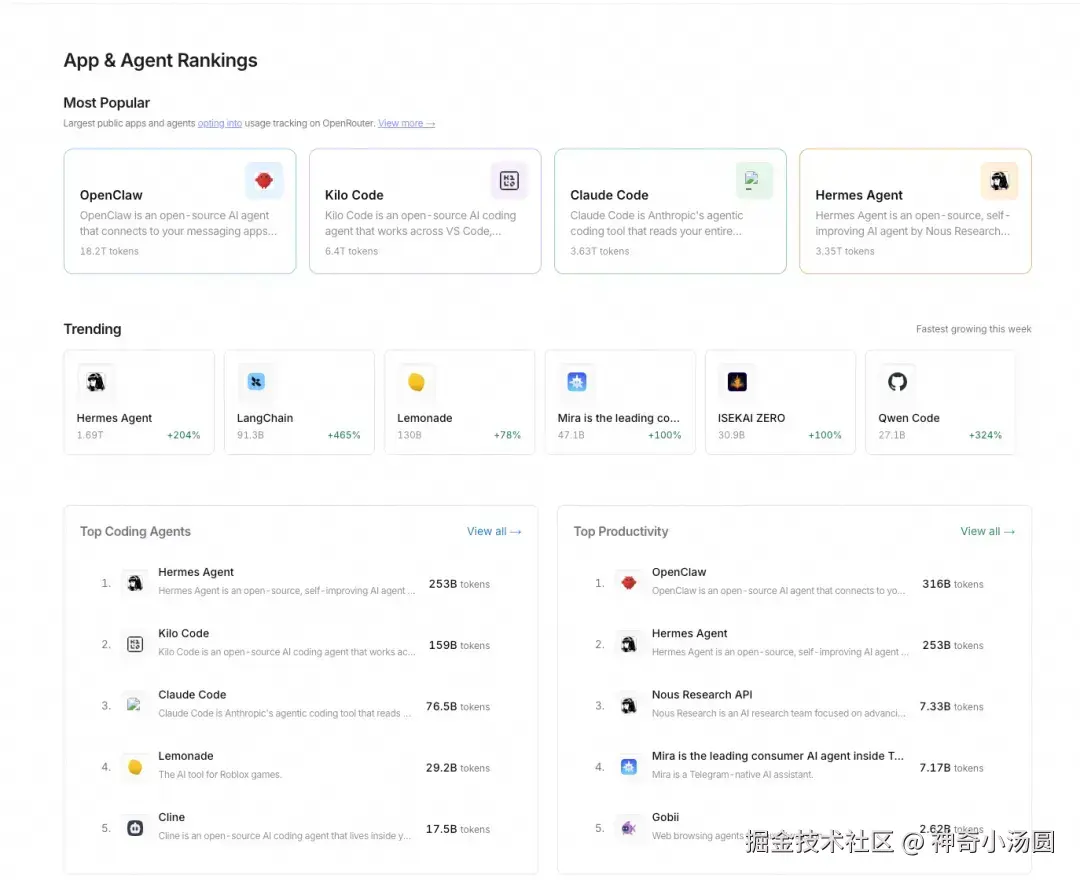Click the Gobii icon in Top Productivity
Viewport: 1080px width, 880px height.
629,828
